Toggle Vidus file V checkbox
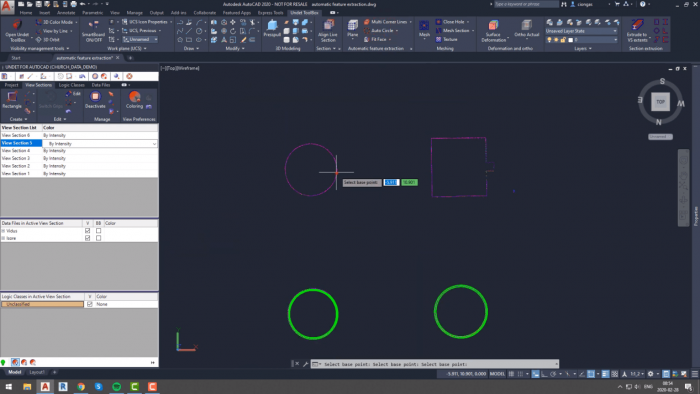This screenshot has width=700, height=394. pyautogui.click(x=88, y=231)
